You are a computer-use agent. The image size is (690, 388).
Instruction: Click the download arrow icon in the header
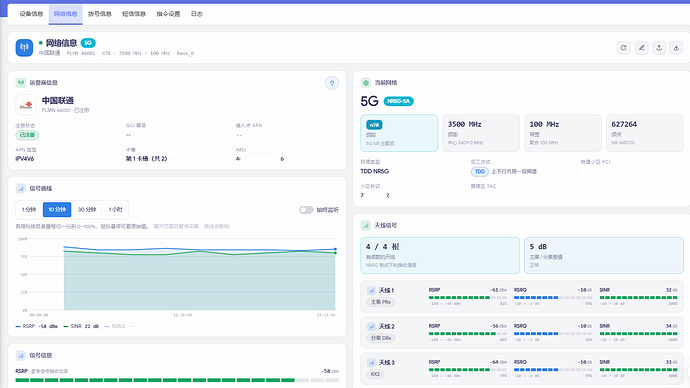click(676, 48)
